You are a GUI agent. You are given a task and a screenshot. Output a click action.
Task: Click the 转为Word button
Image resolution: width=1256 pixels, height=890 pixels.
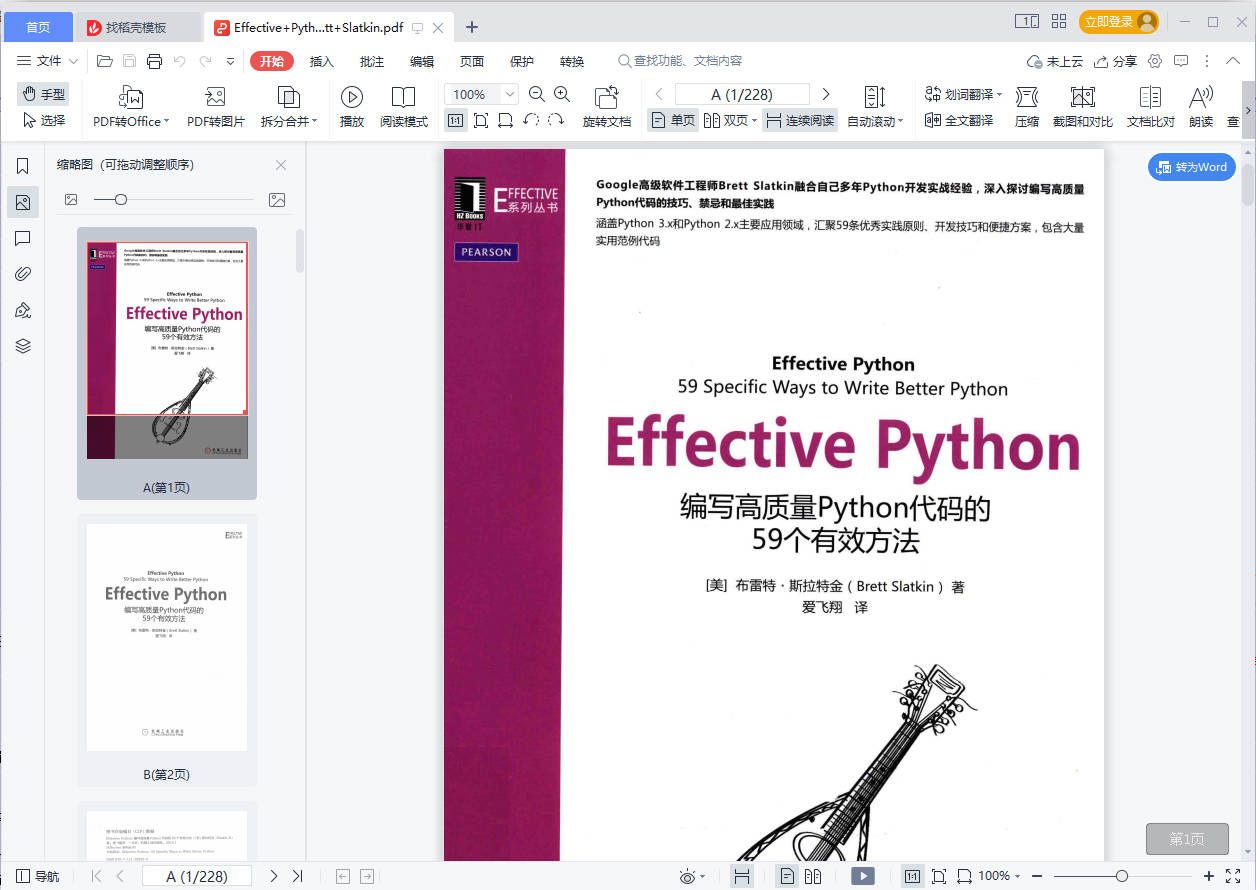coord(1191,167)
